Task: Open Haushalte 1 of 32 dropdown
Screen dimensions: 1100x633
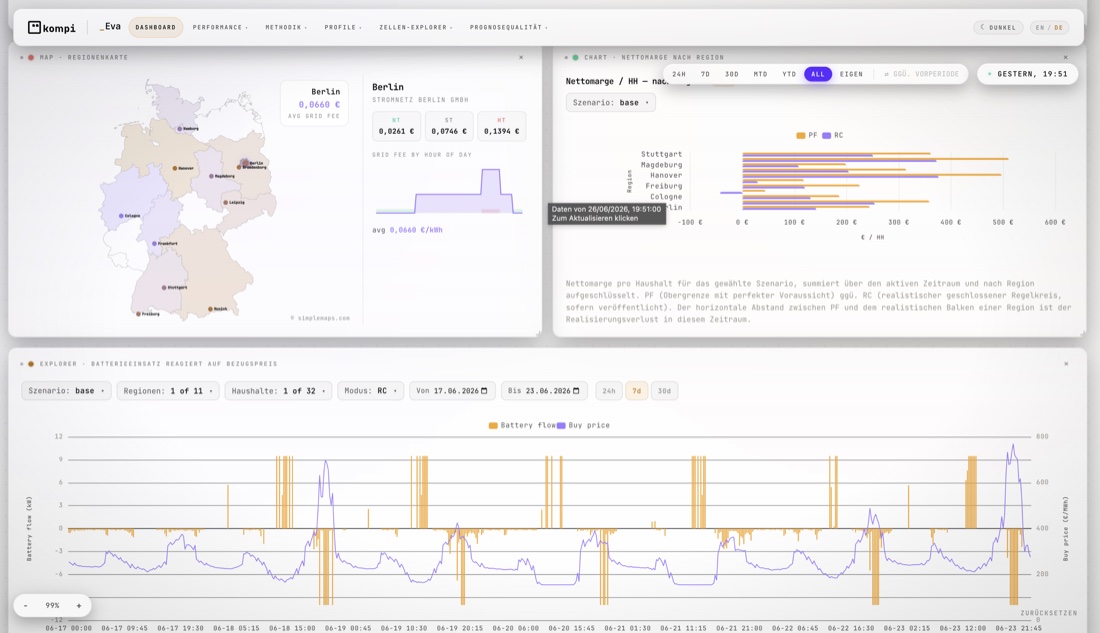Action: (x=279, y=391)
